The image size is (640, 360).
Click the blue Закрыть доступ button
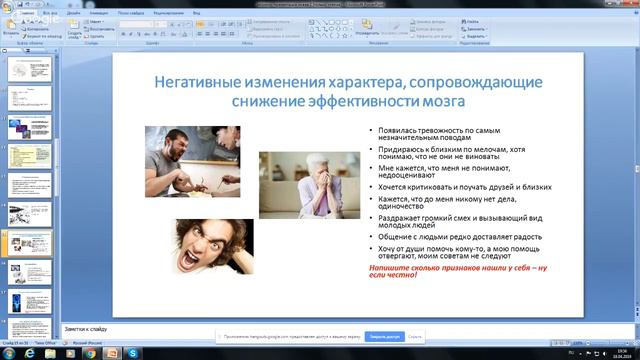point(384,337)
